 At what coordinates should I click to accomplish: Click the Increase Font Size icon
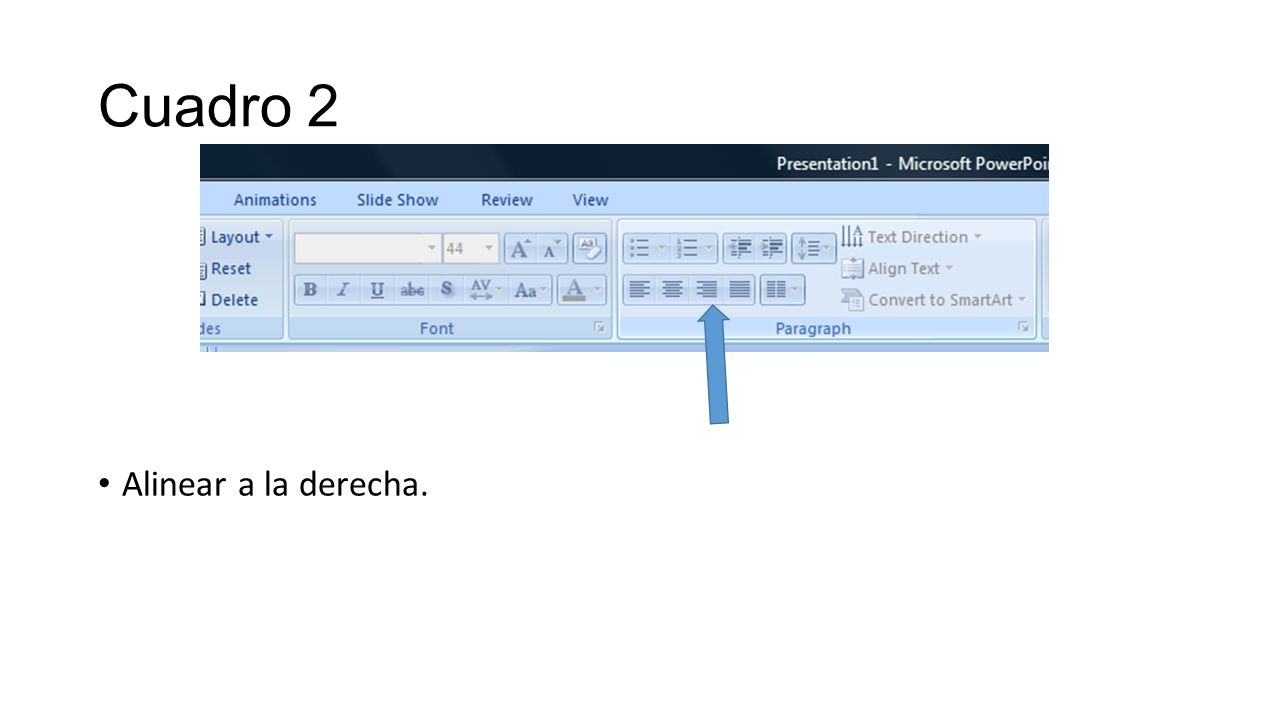(x=519, y=248)
